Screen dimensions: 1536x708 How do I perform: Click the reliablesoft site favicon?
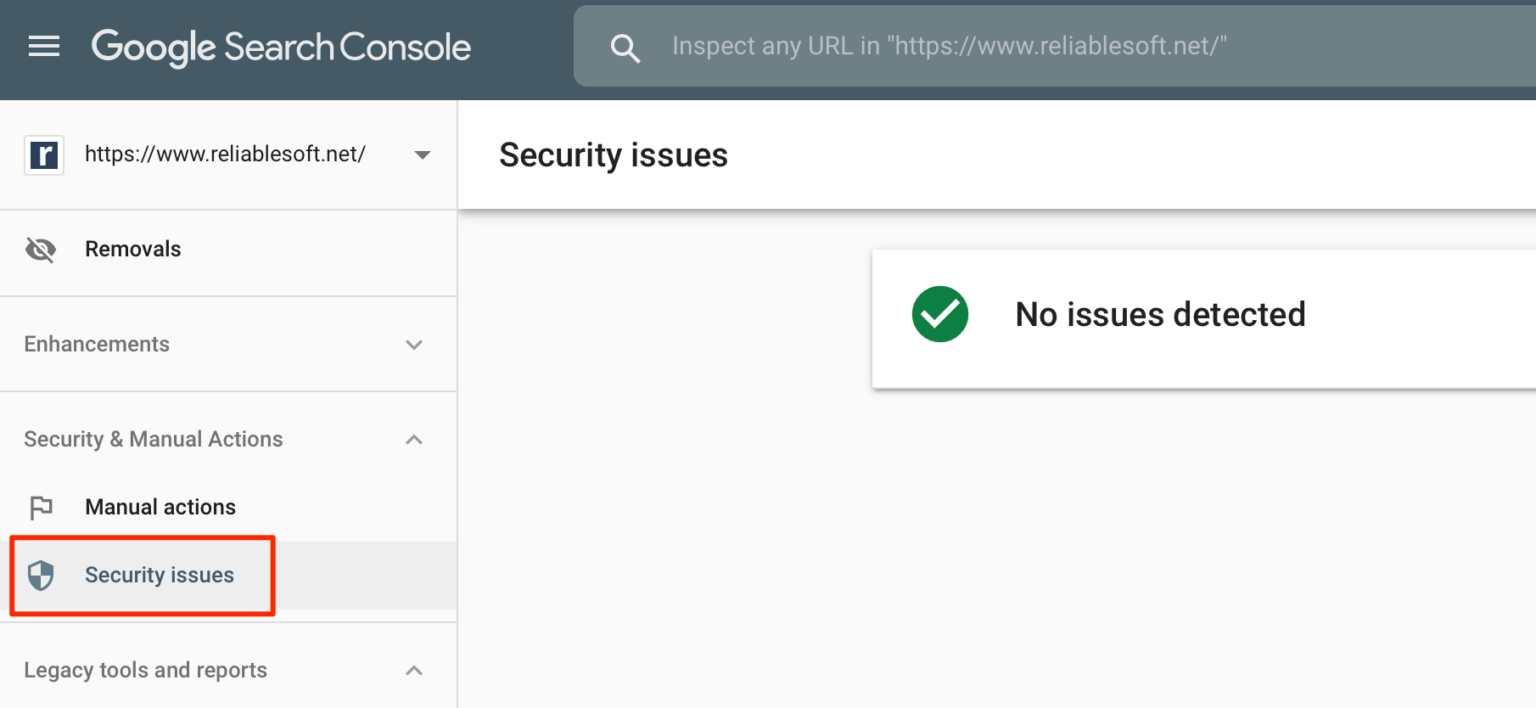[43, 154]
